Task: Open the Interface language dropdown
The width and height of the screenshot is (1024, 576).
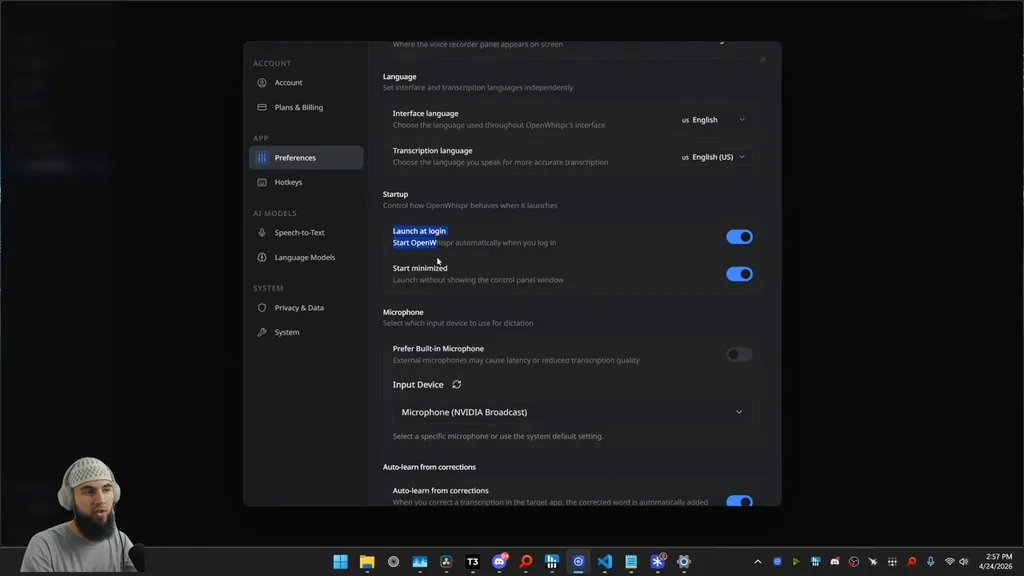Action: click(x=713, y=120)
